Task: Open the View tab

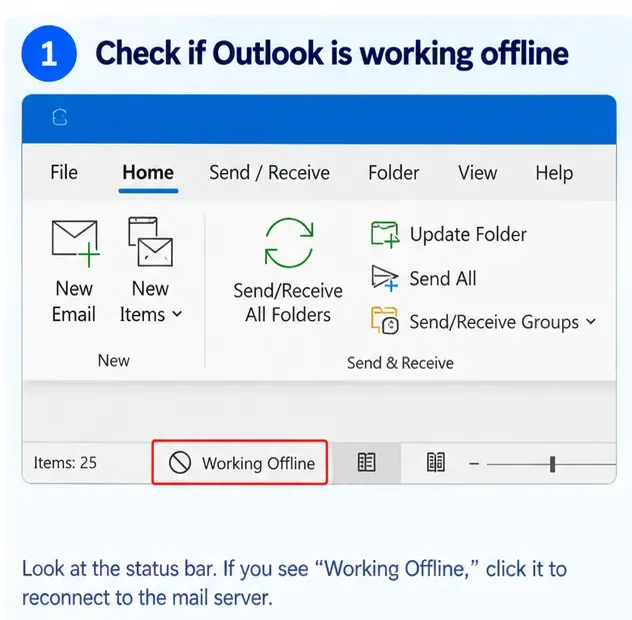Action: click(x=477, y=173)
